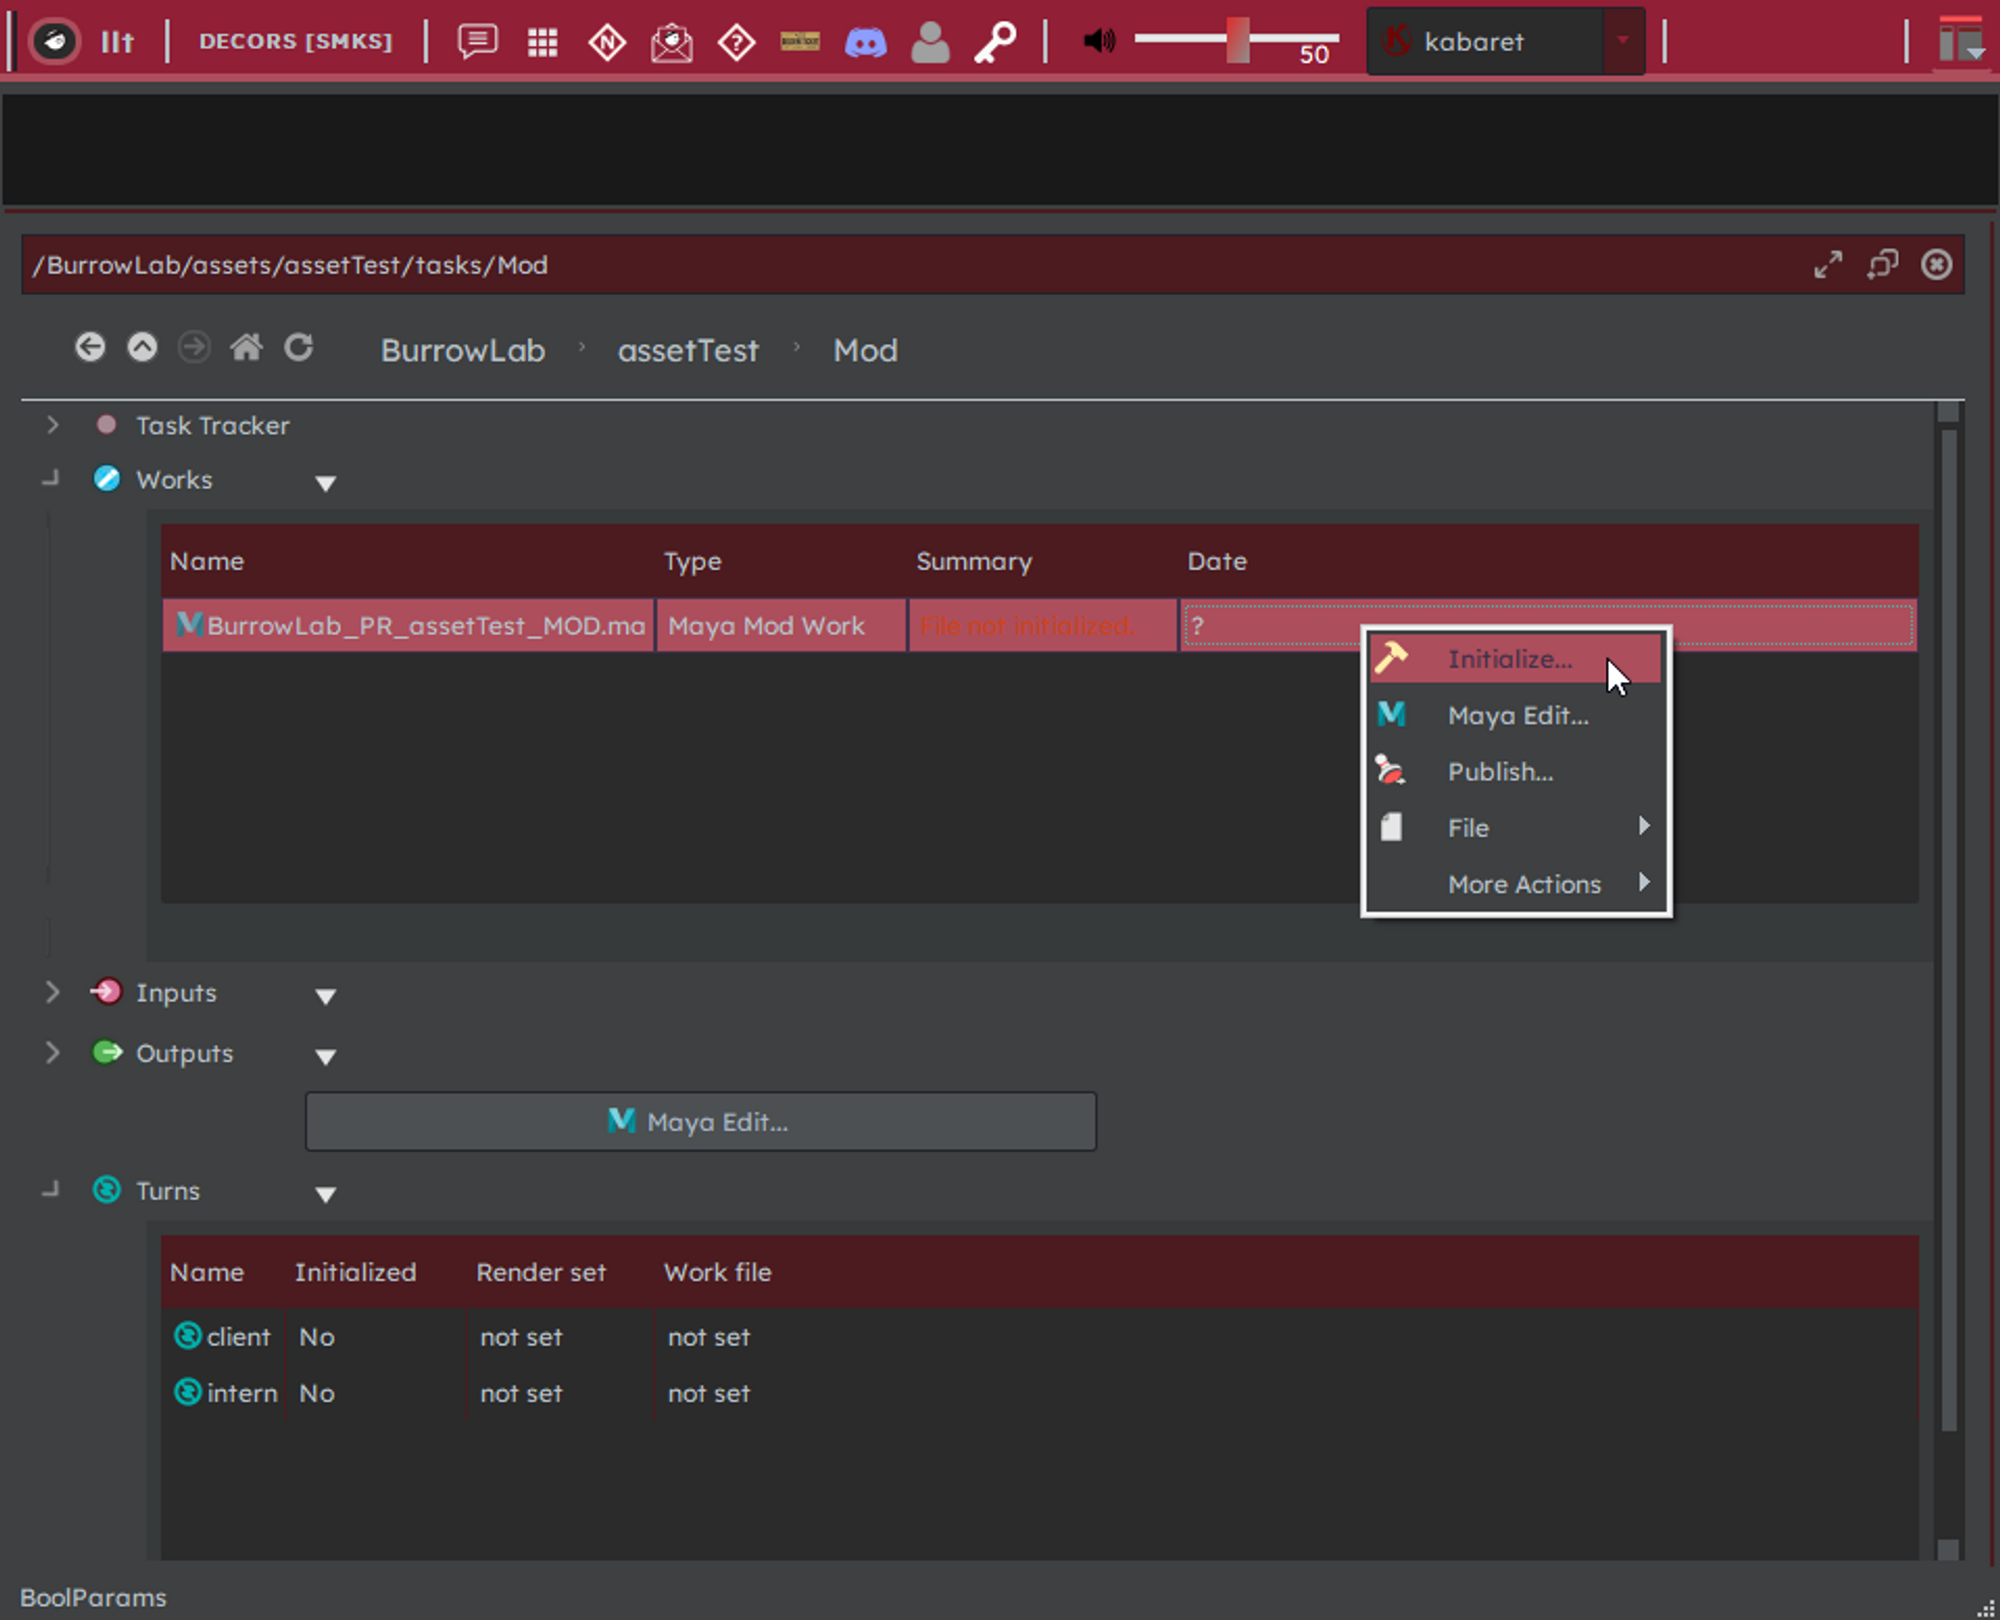The height and width of the screenshot is (1620, 2000).
Task: Click the Work file column header
Action: [x=718, y=1272]
